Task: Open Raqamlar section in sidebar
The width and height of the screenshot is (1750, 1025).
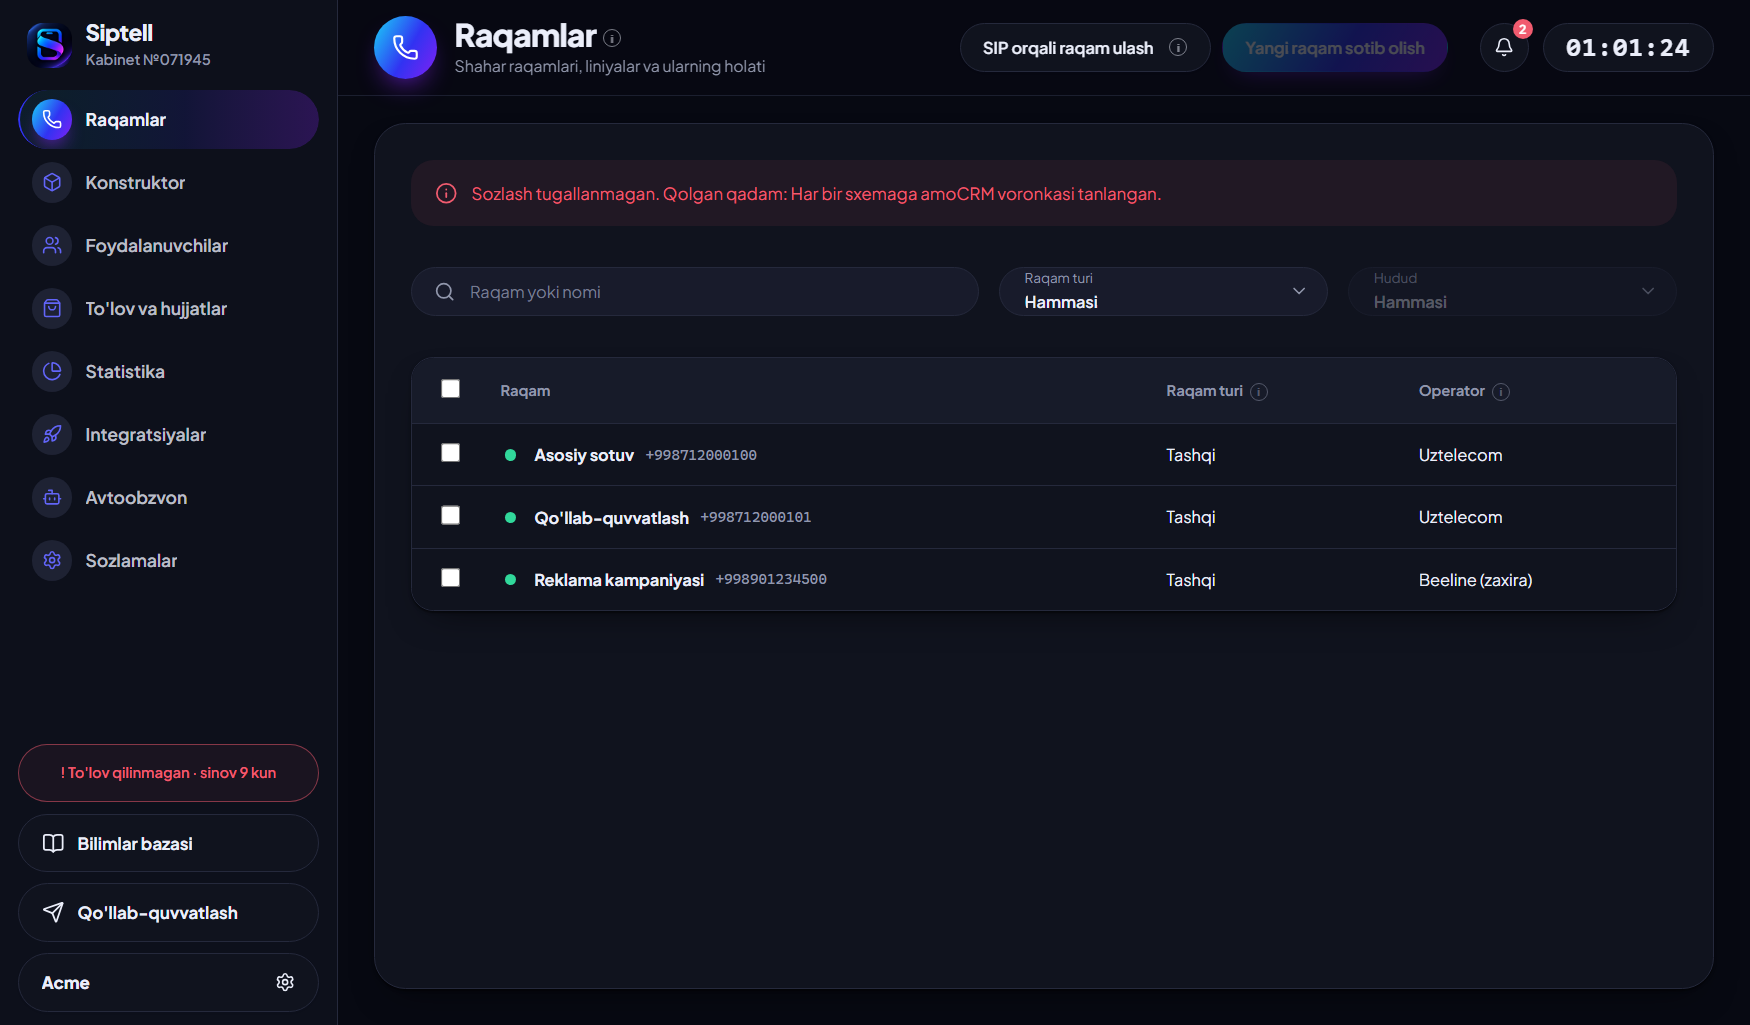Action: click(x=168, y=120)
